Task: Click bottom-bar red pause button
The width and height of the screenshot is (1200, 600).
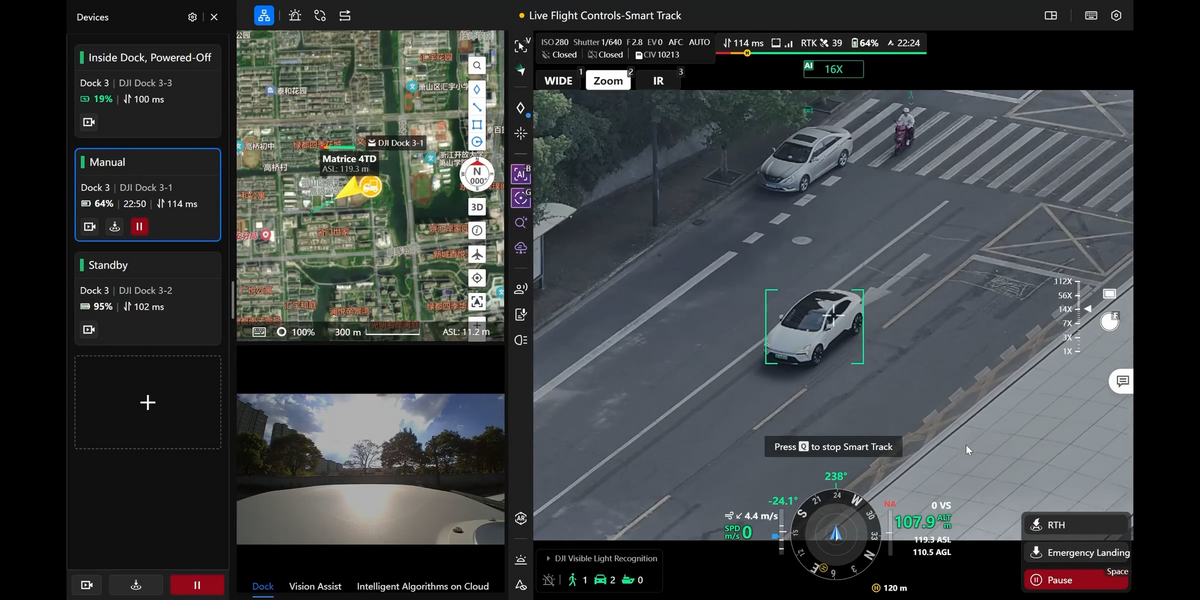Action: [197, 585]
